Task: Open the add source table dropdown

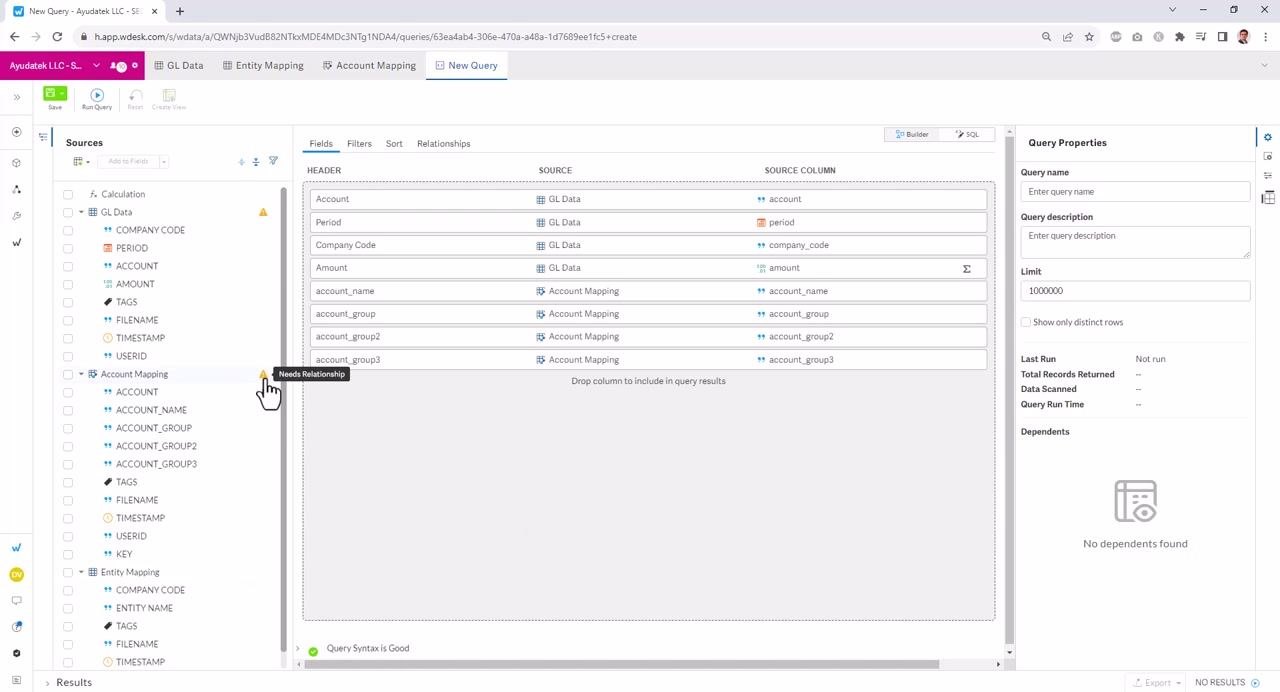Action: (x=81, y=161)
